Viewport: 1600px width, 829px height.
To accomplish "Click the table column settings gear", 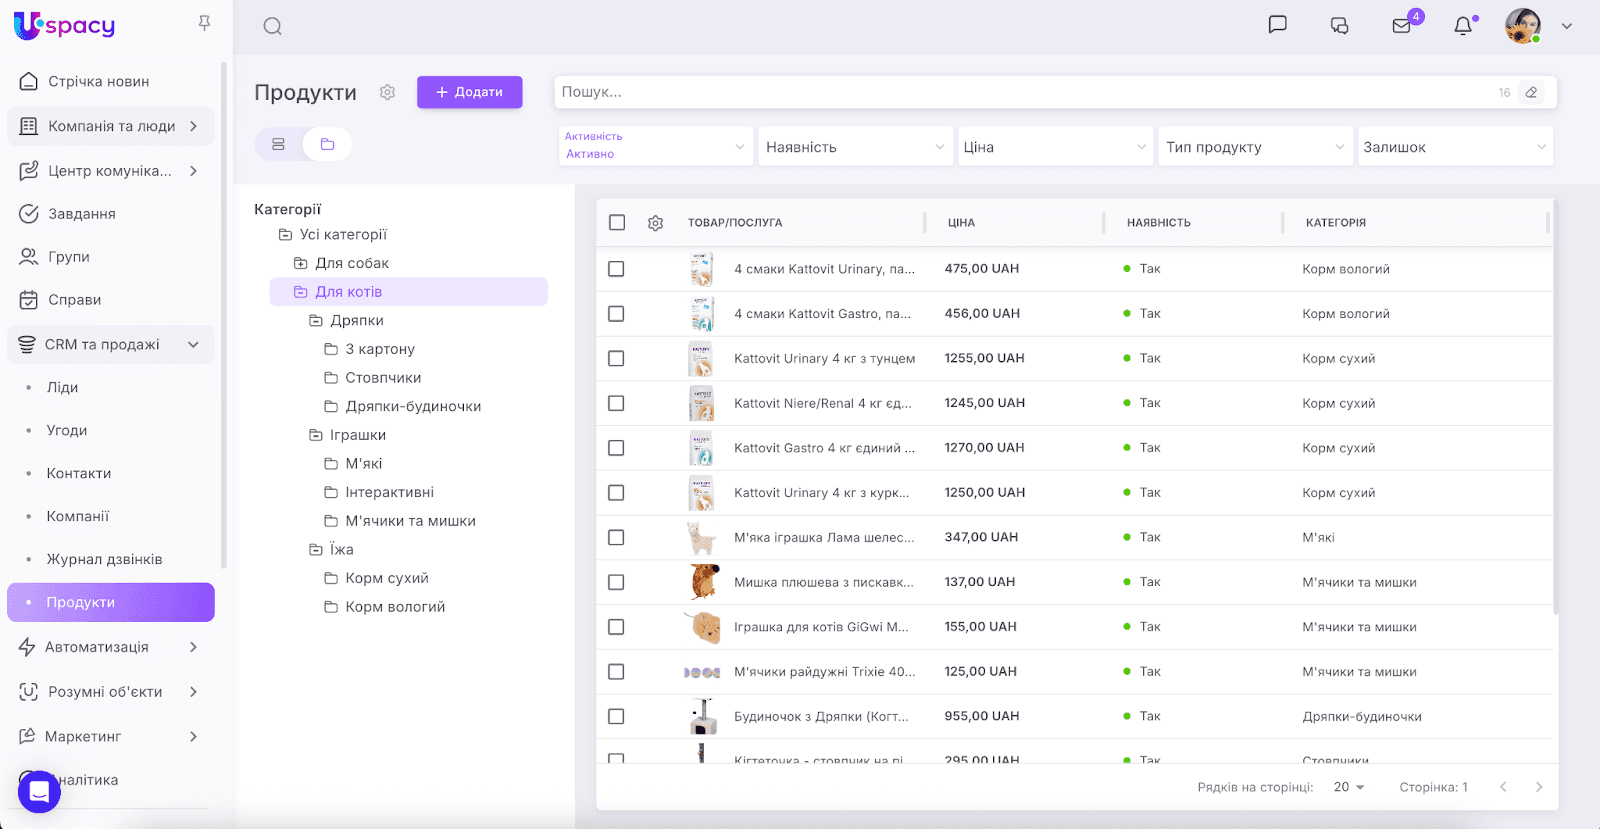I will click(655, 223).
